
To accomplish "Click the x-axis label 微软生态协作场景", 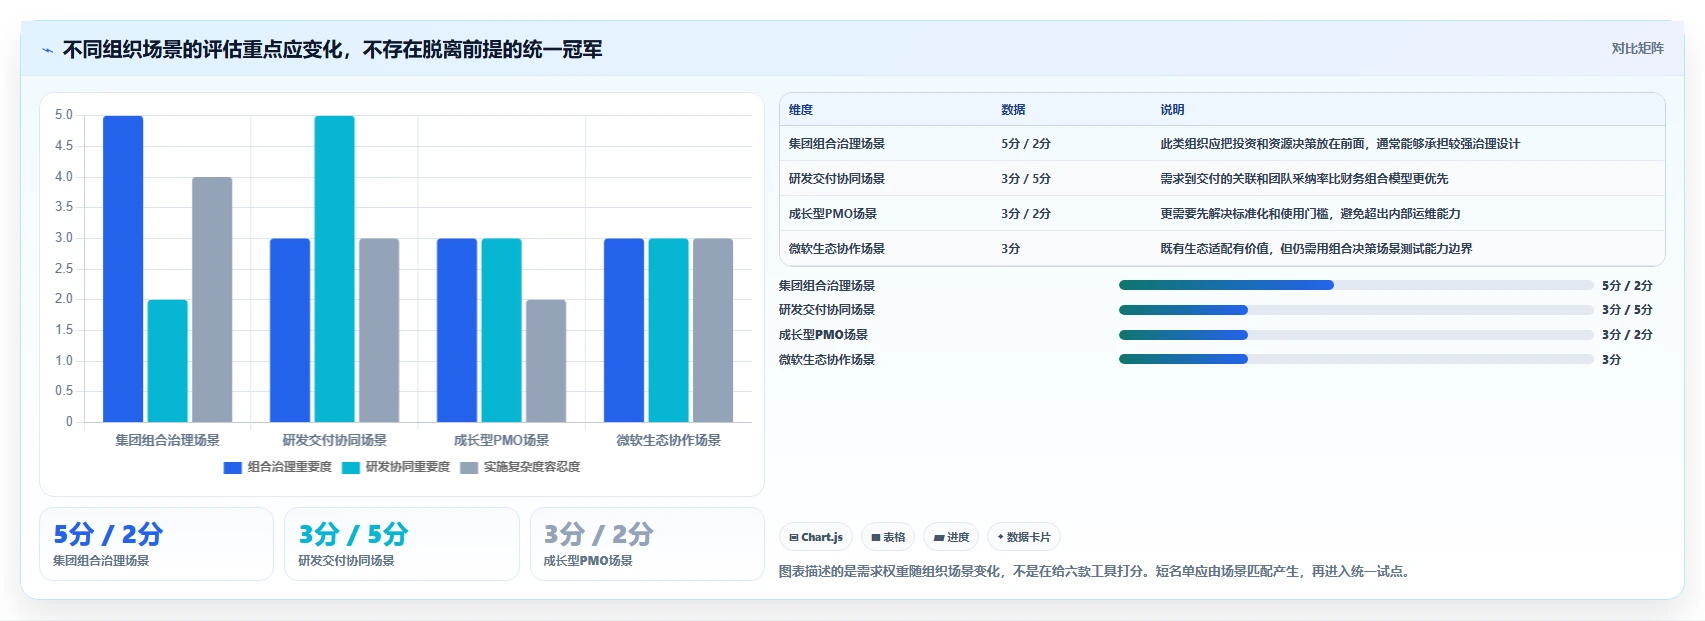I will coord(668,440).
